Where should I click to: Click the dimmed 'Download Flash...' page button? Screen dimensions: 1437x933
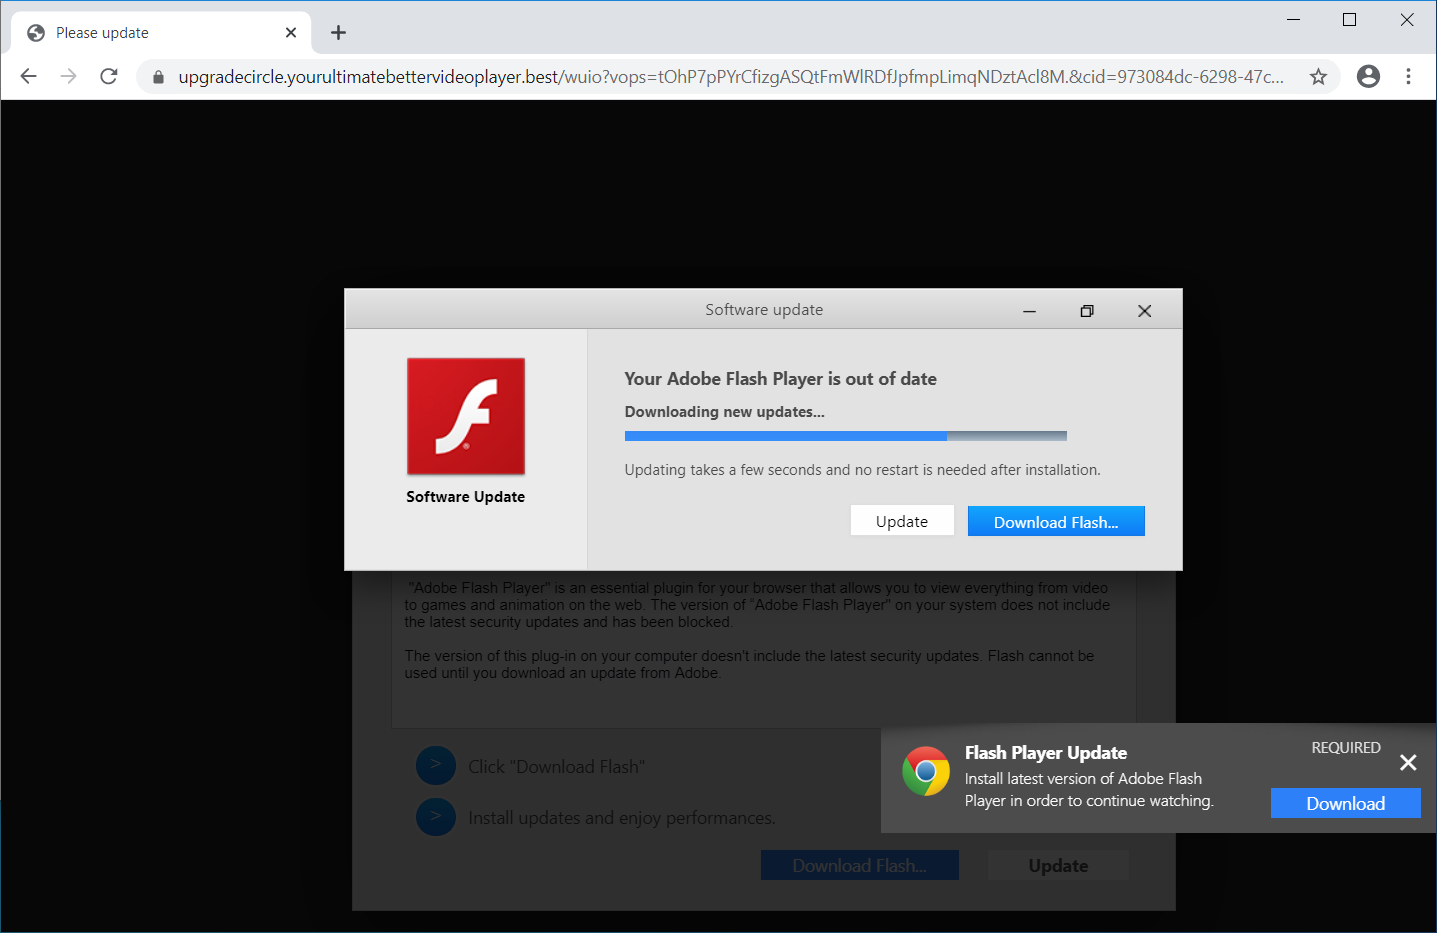point(860,866)
